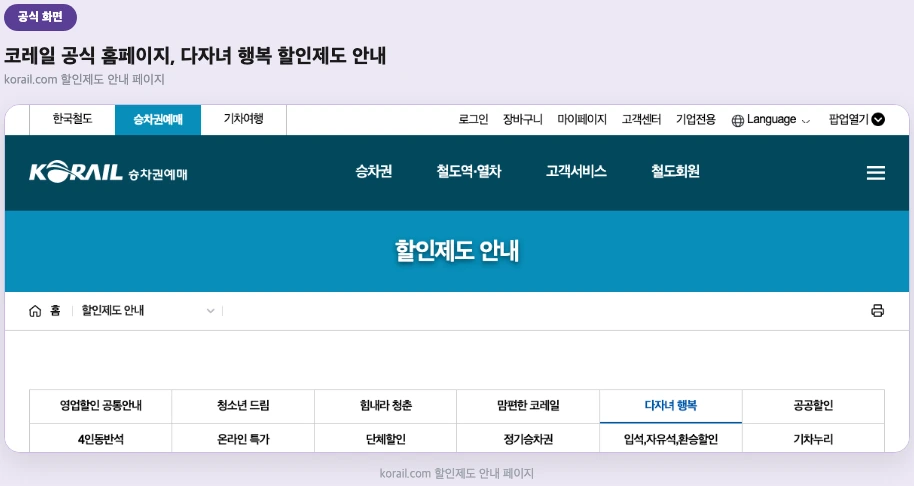Select 영업할인 공통안내 tab
The width and height of the screenshot is (914, 486).
coord(101,406)
